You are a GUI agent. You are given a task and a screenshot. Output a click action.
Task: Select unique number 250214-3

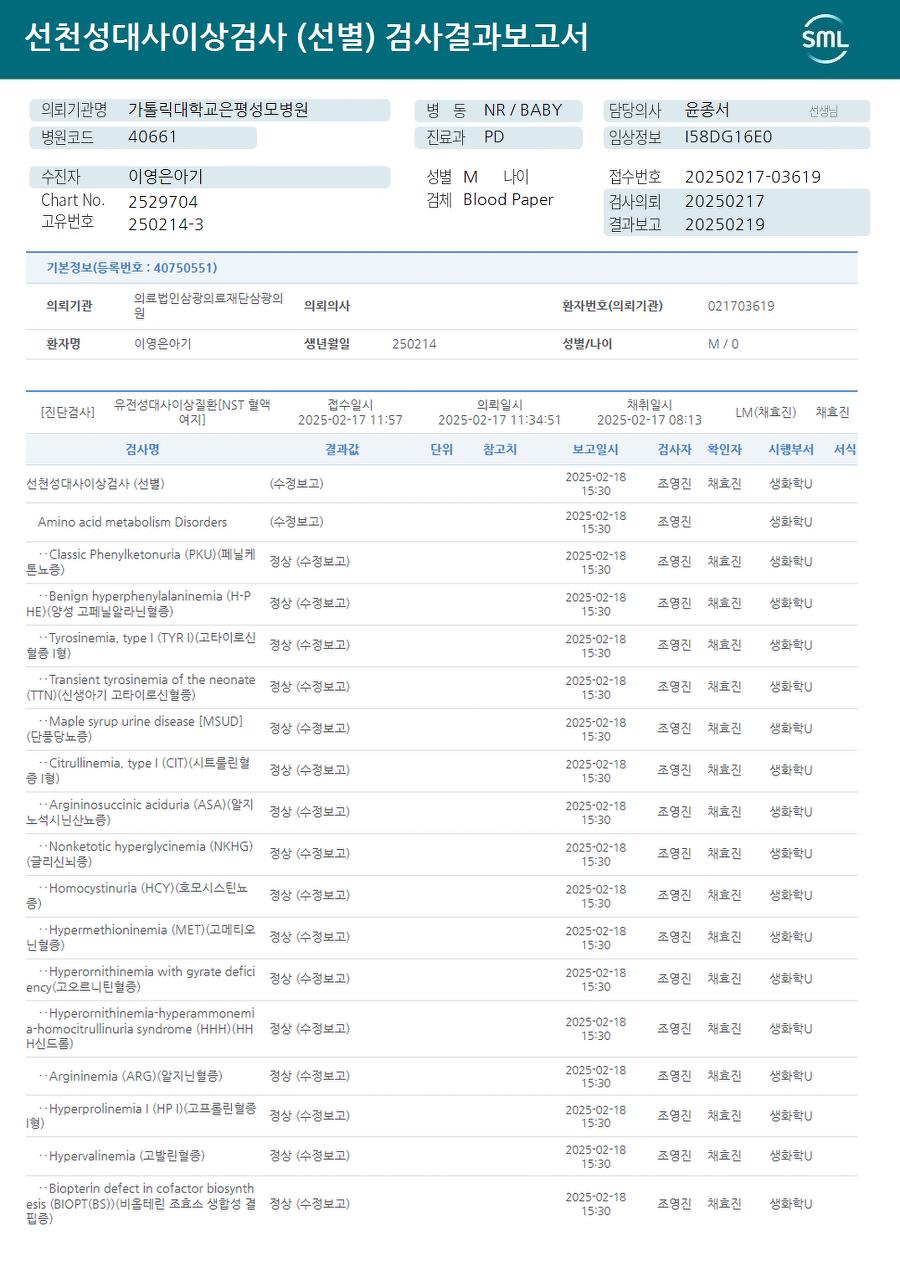[x=166, y=224]
